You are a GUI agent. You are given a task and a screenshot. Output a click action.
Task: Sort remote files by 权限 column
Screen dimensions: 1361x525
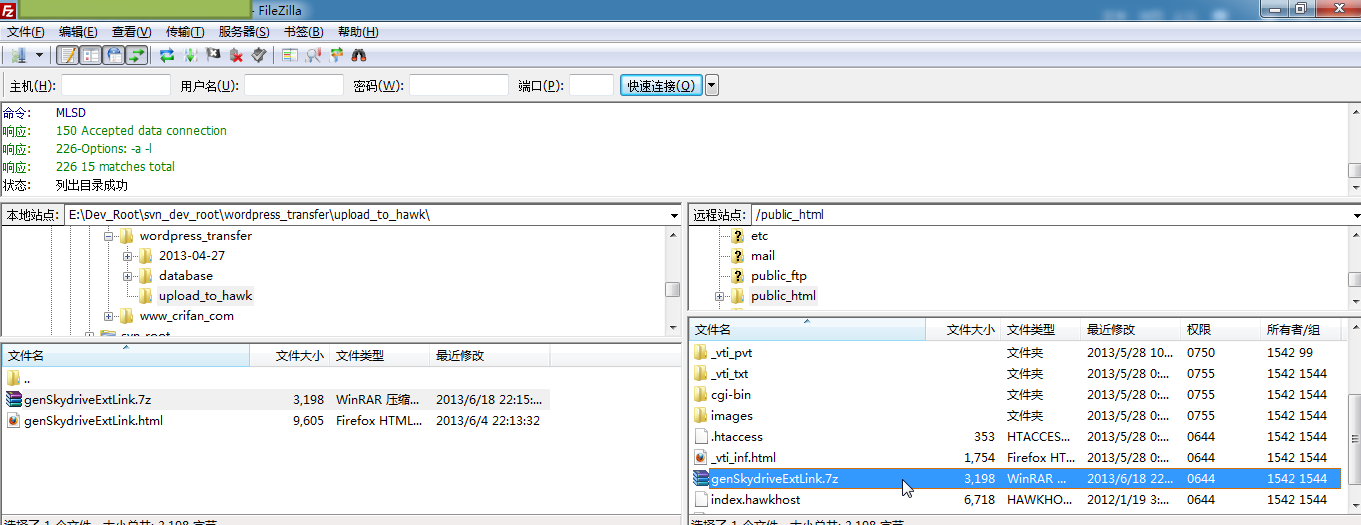tap(1220, 329)
